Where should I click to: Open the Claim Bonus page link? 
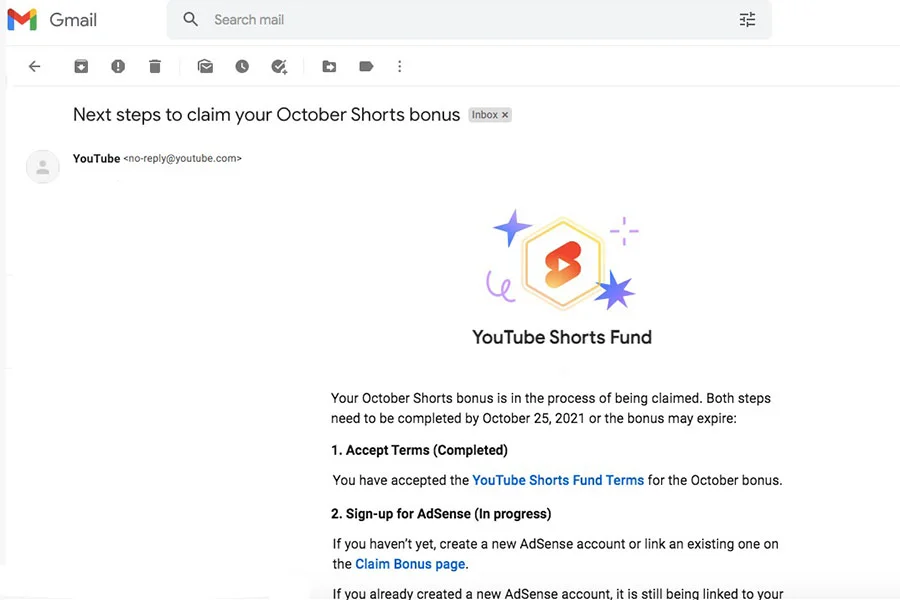click(410, 564)
